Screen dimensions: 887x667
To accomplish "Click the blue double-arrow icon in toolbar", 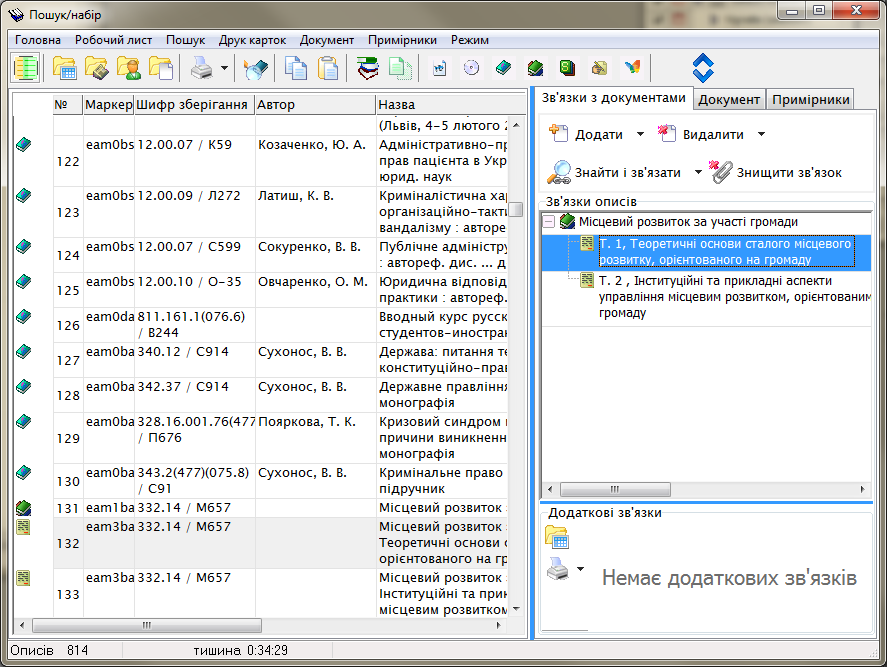I will tap(703, 68).
